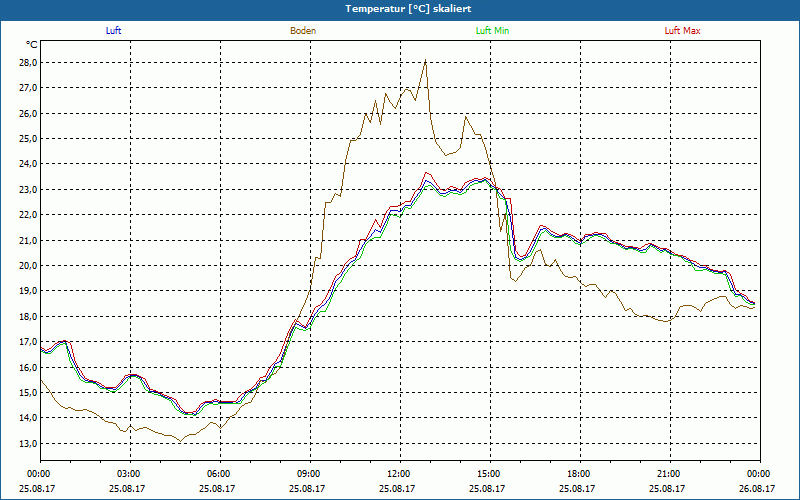The height and width of the screenshot is (500, 800).
Task: Click the 26,0 y-axis value
Action: click(29, 113)
